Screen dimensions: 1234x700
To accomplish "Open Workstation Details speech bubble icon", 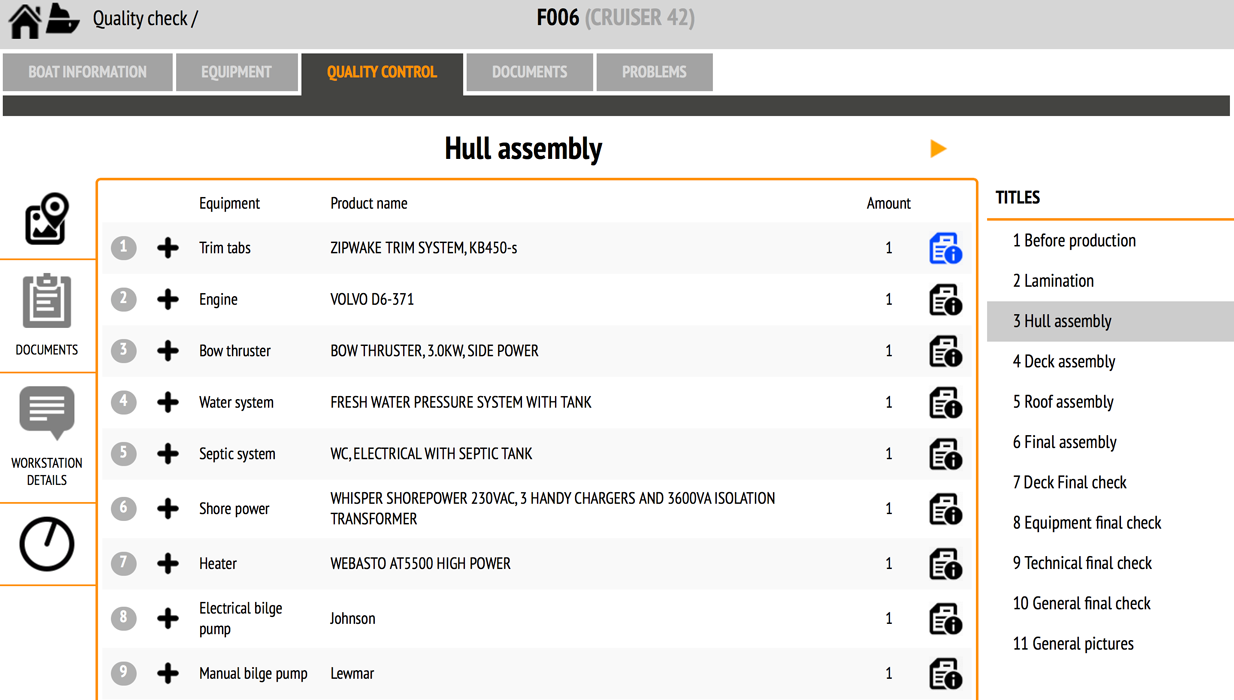I will [47, 412].
